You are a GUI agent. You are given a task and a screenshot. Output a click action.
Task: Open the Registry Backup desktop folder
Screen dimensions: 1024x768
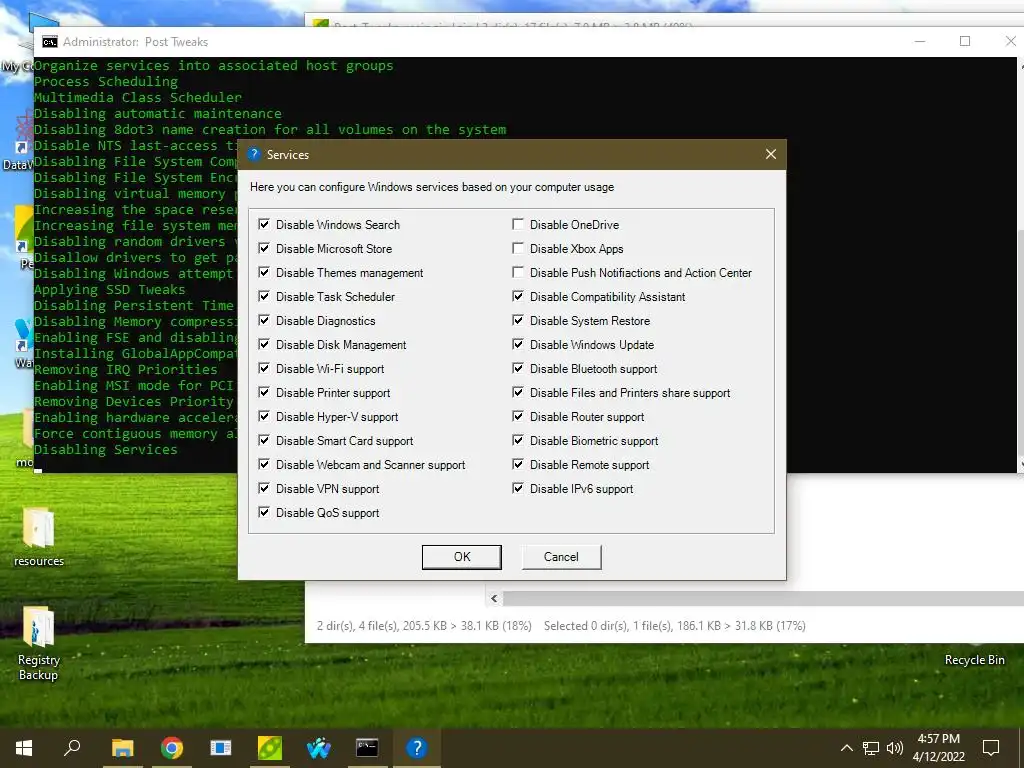[x=39, y=644]
